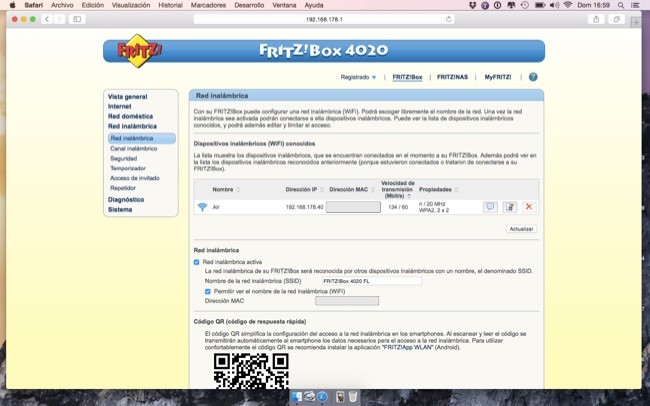Toggle the Safari sidebar button
The image size is (650, 406).
(77, 19)
